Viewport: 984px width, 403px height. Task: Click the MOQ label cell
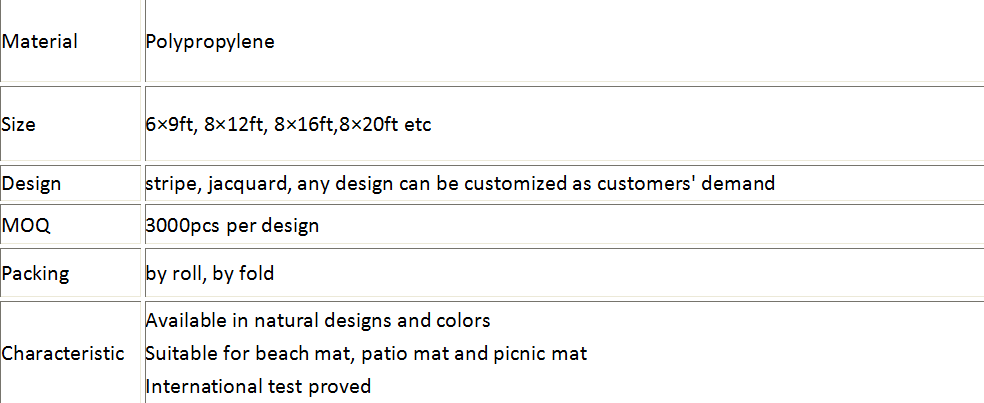(x=26, y=226)
